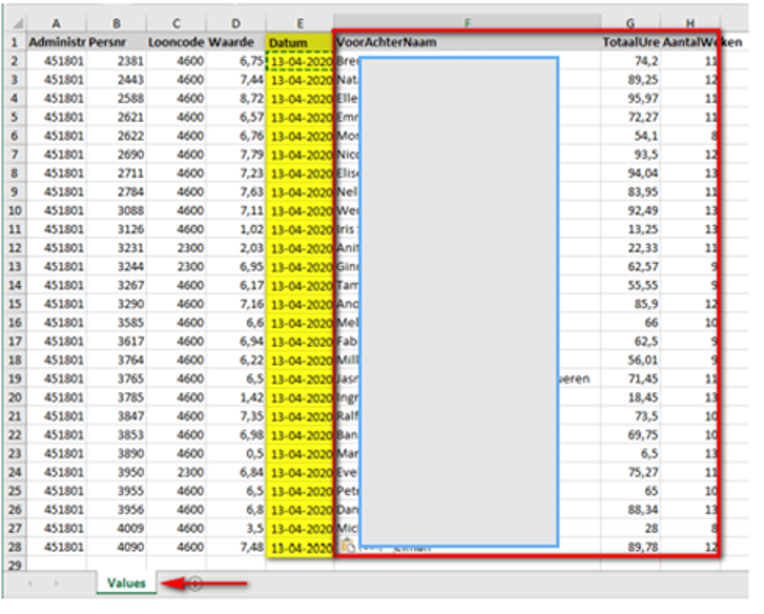Select Persnr cell 4090

tap(117, 547)
